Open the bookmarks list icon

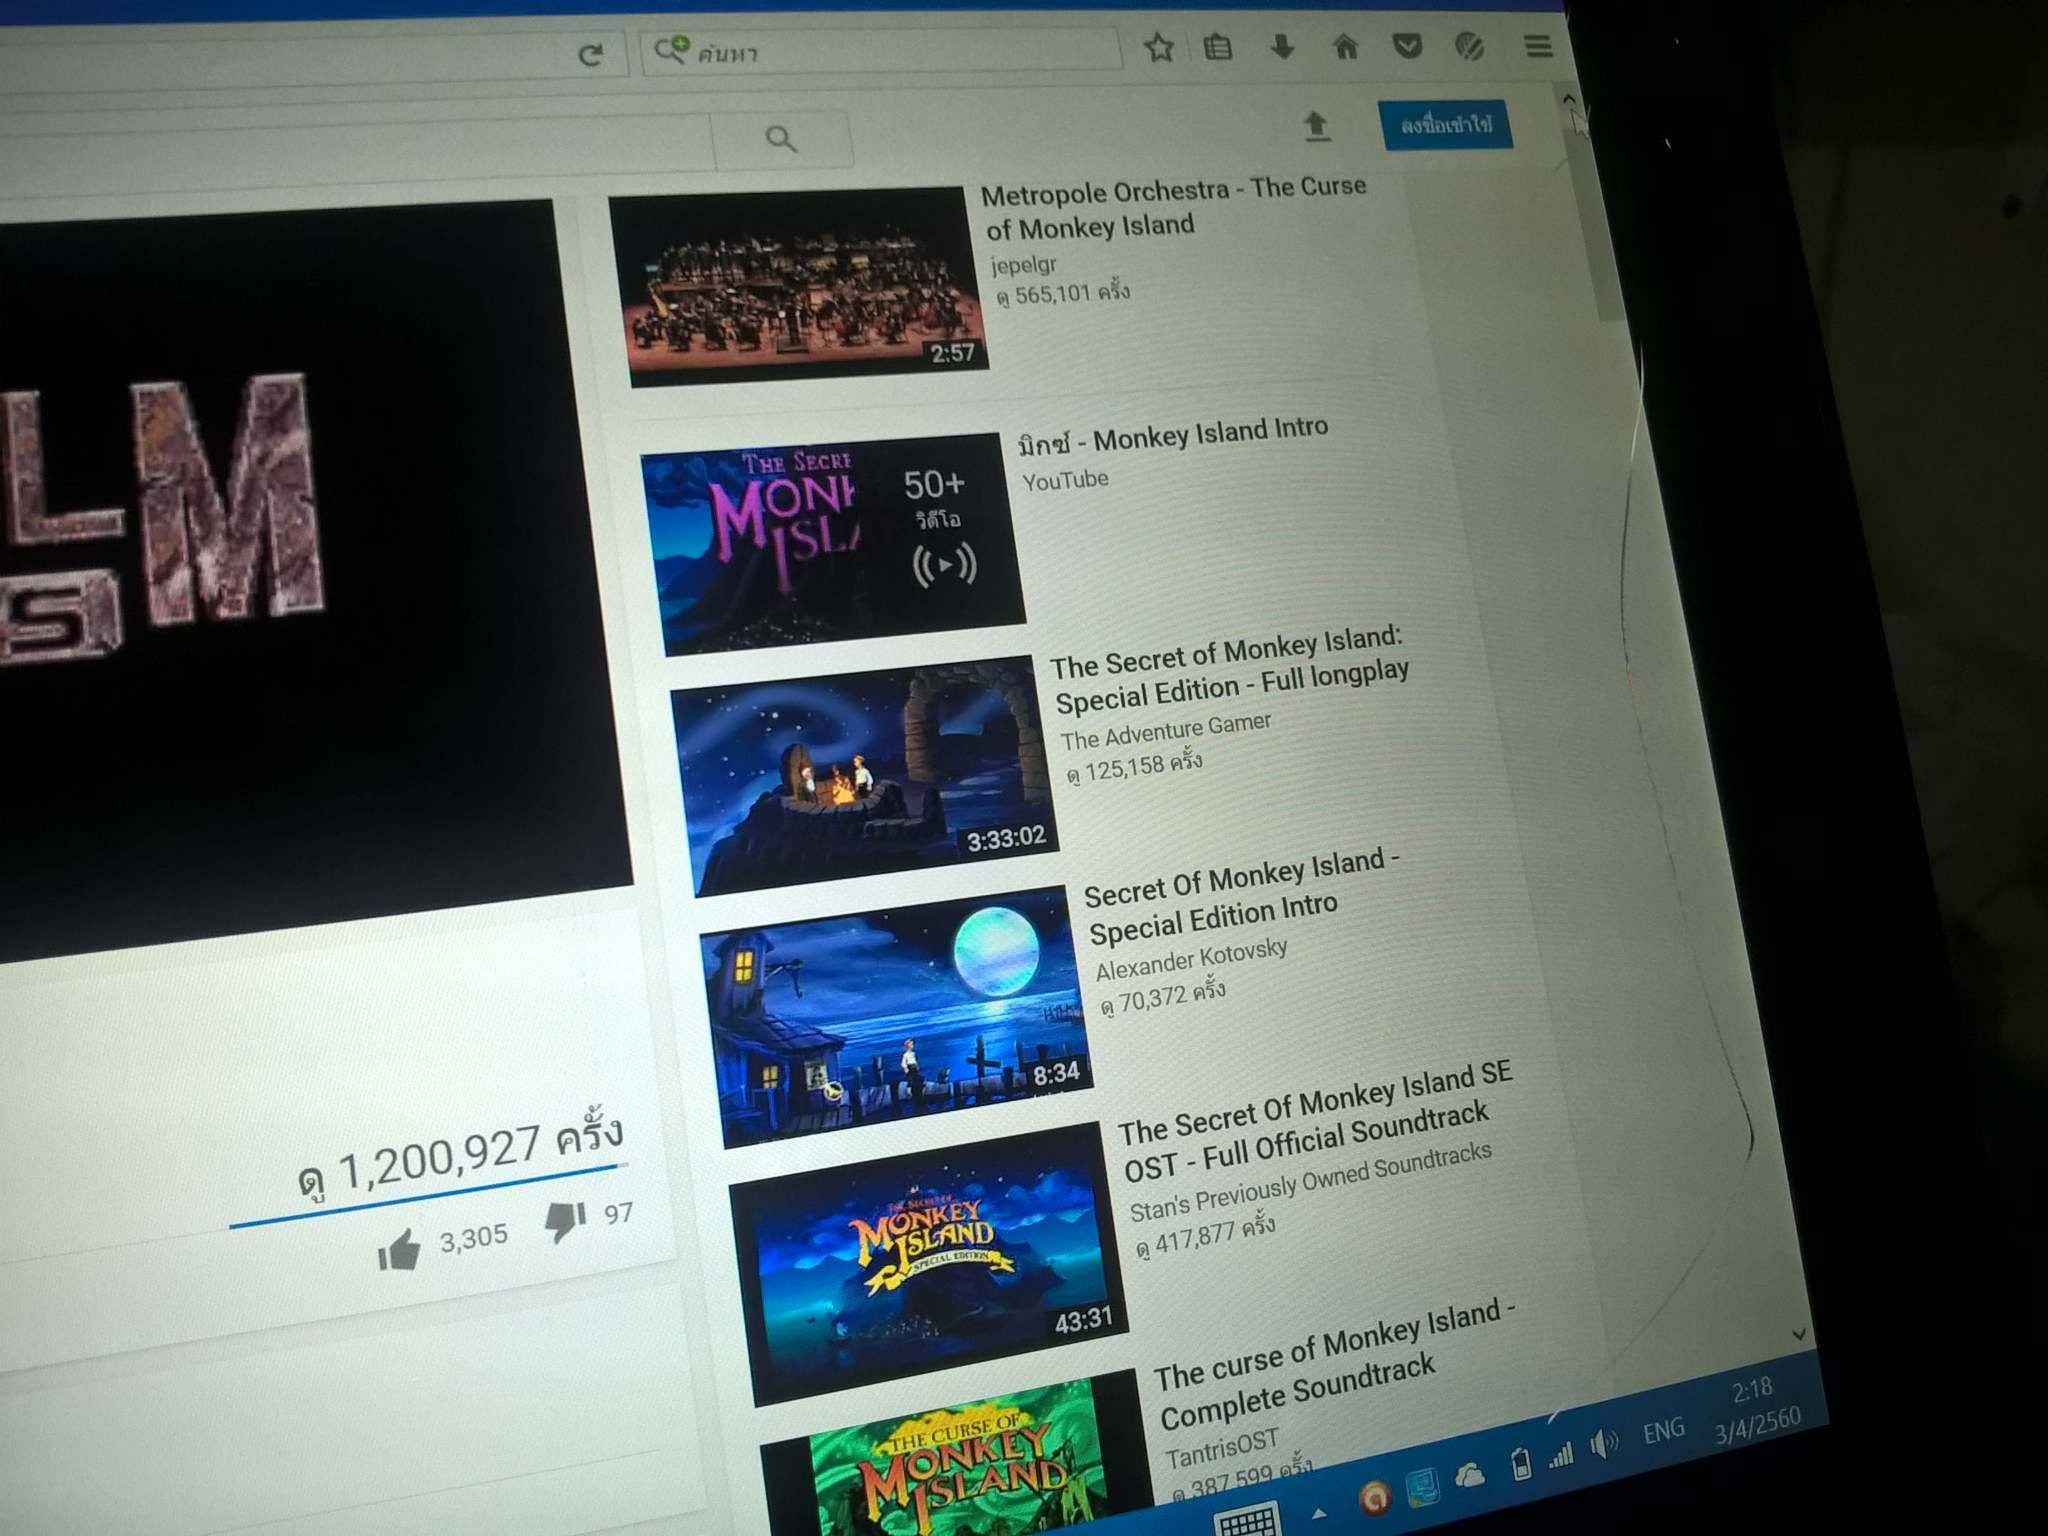[x=1217, y=46]
